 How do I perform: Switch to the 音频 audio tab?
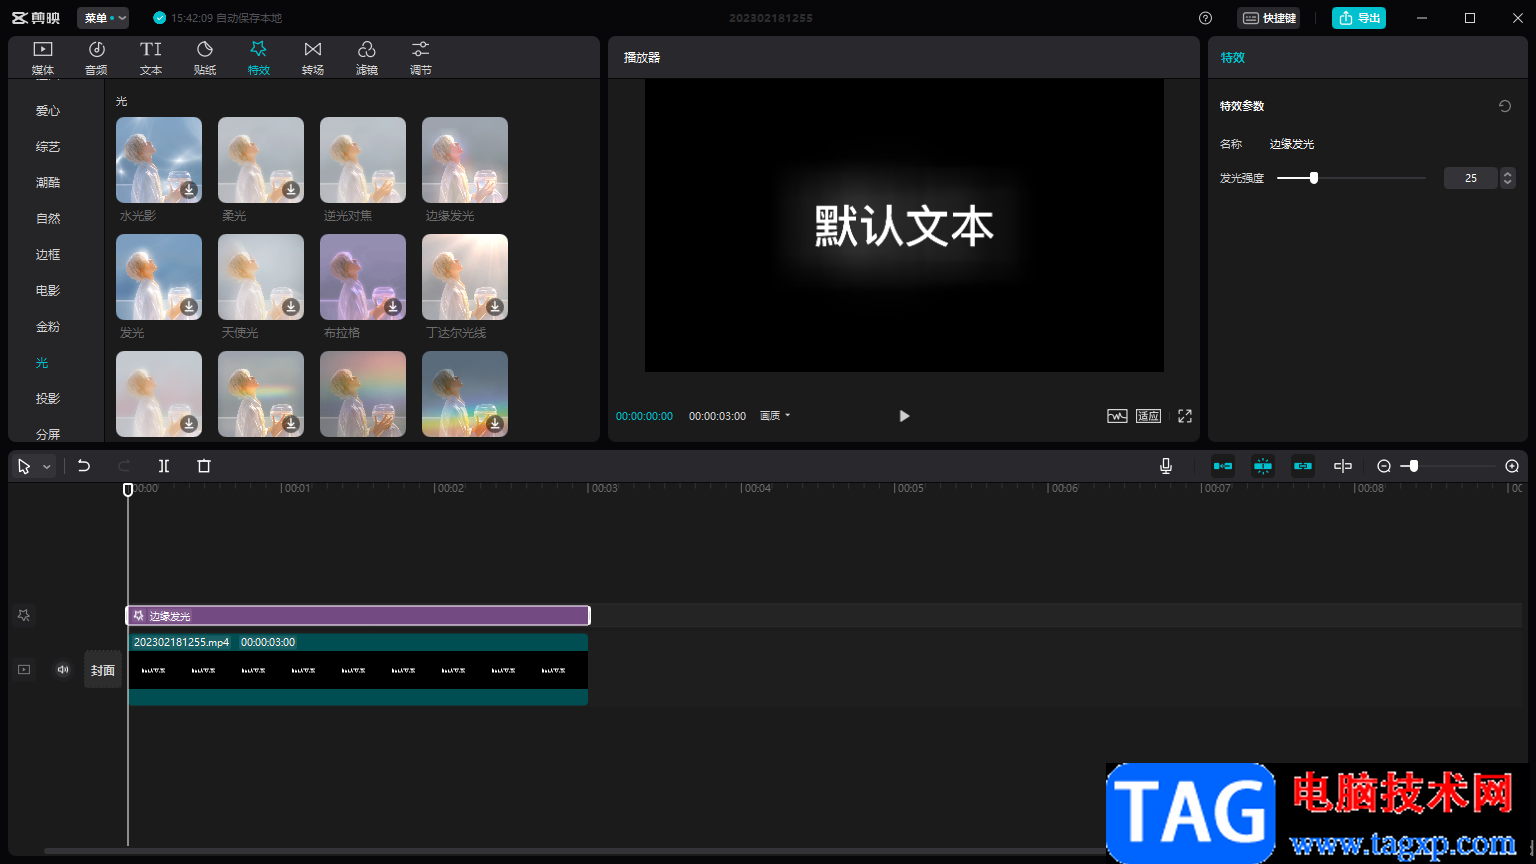[x=97, y=58]
